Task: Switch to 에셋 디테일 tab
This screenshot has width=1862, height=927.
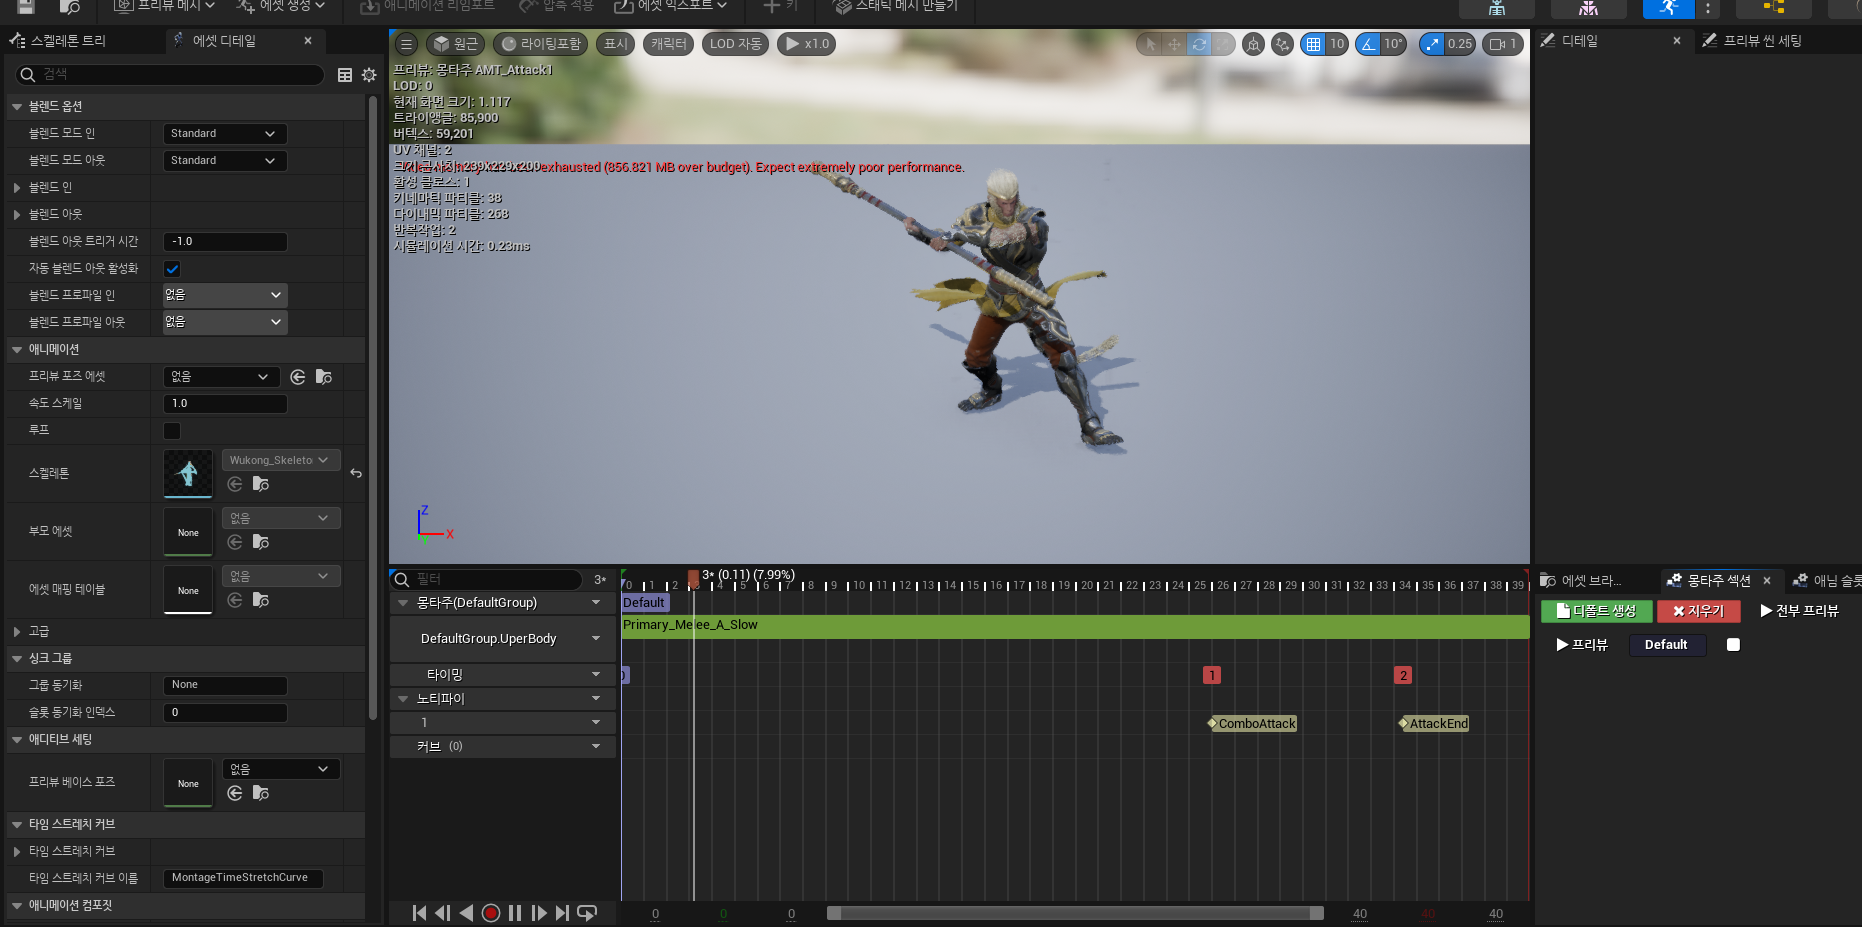Action: tap(224, 41)
